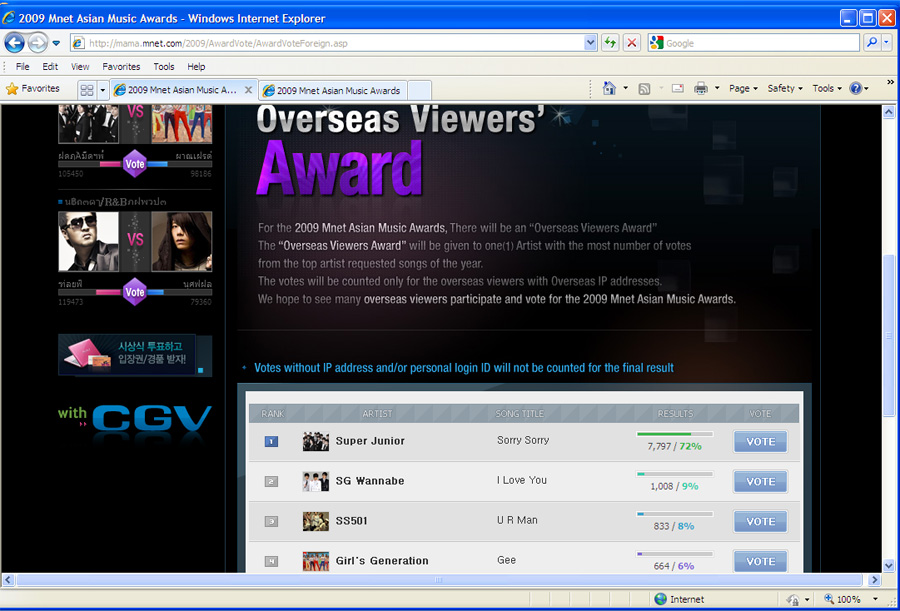The image size is (900, 611).
Task: Click the Google search box
Action: [754, 43]
